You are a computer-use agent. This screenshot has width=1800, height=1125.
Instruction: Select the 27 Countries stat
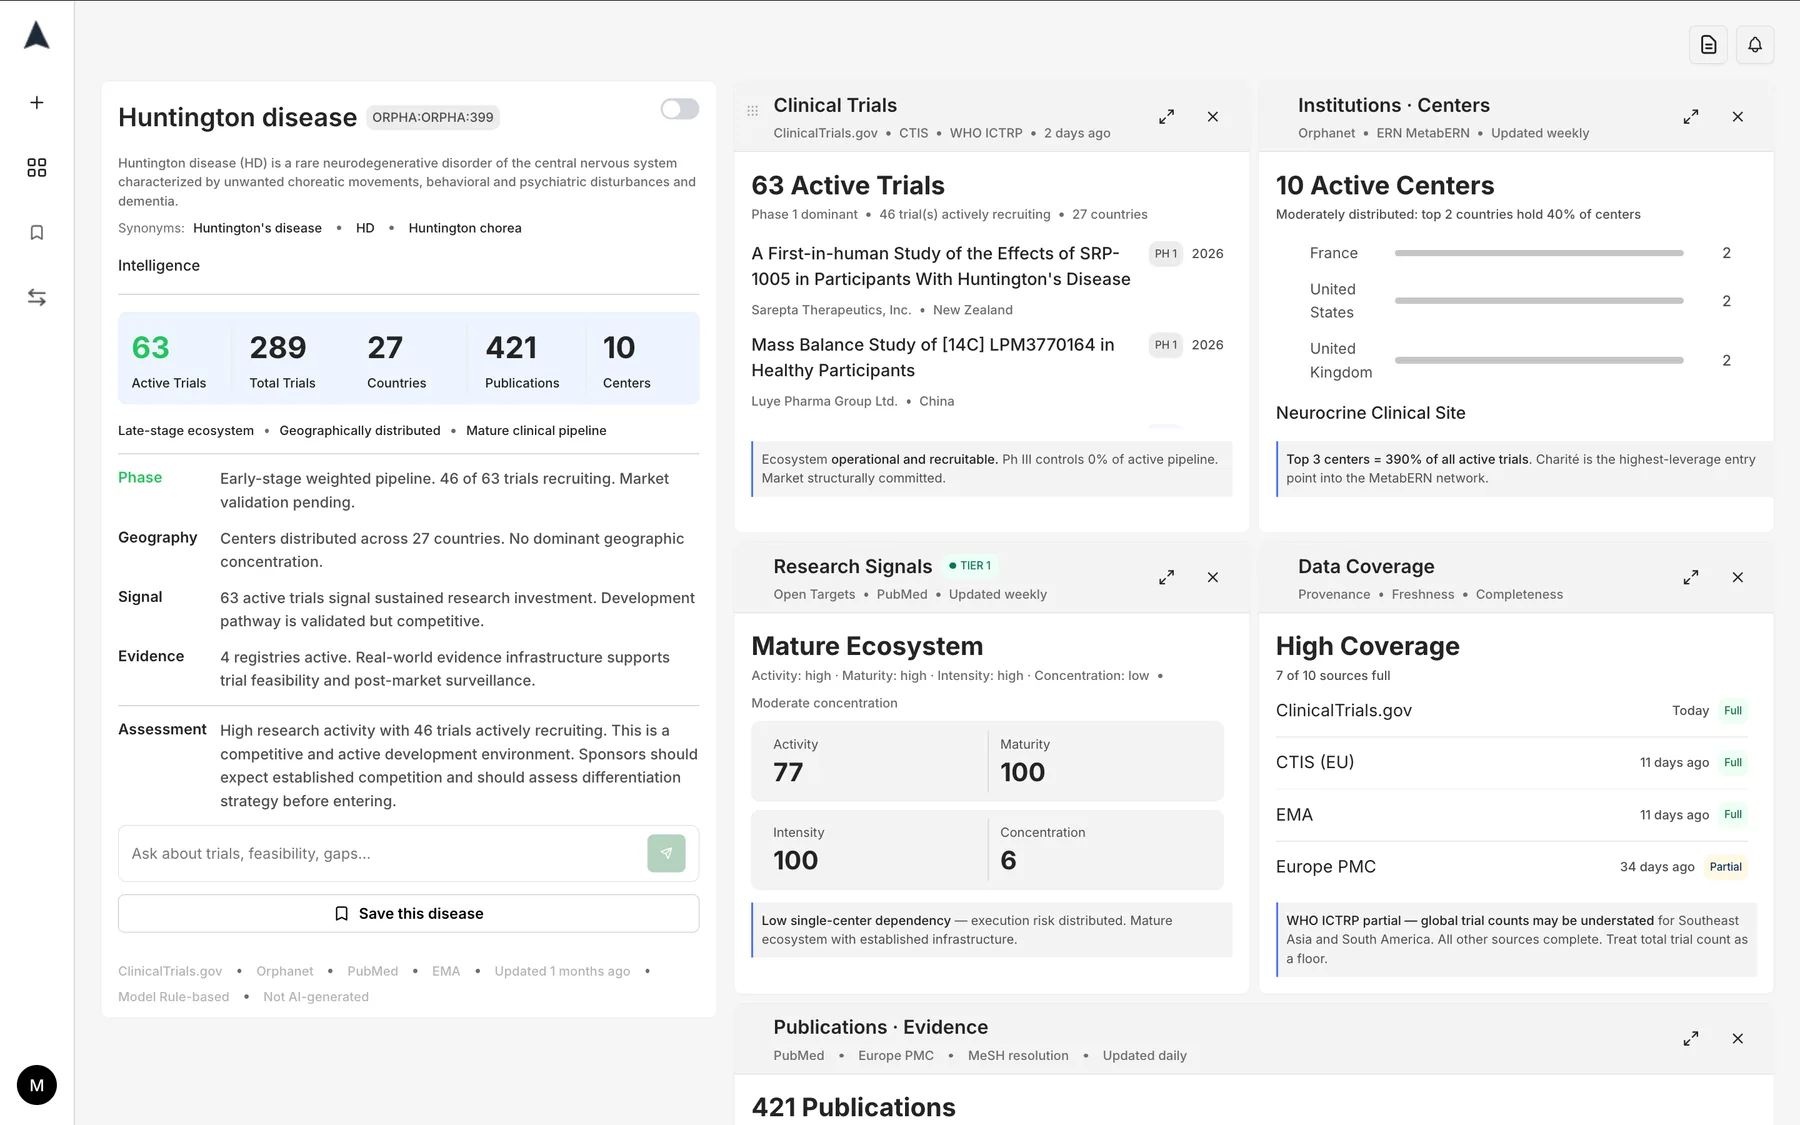point(396,359)
